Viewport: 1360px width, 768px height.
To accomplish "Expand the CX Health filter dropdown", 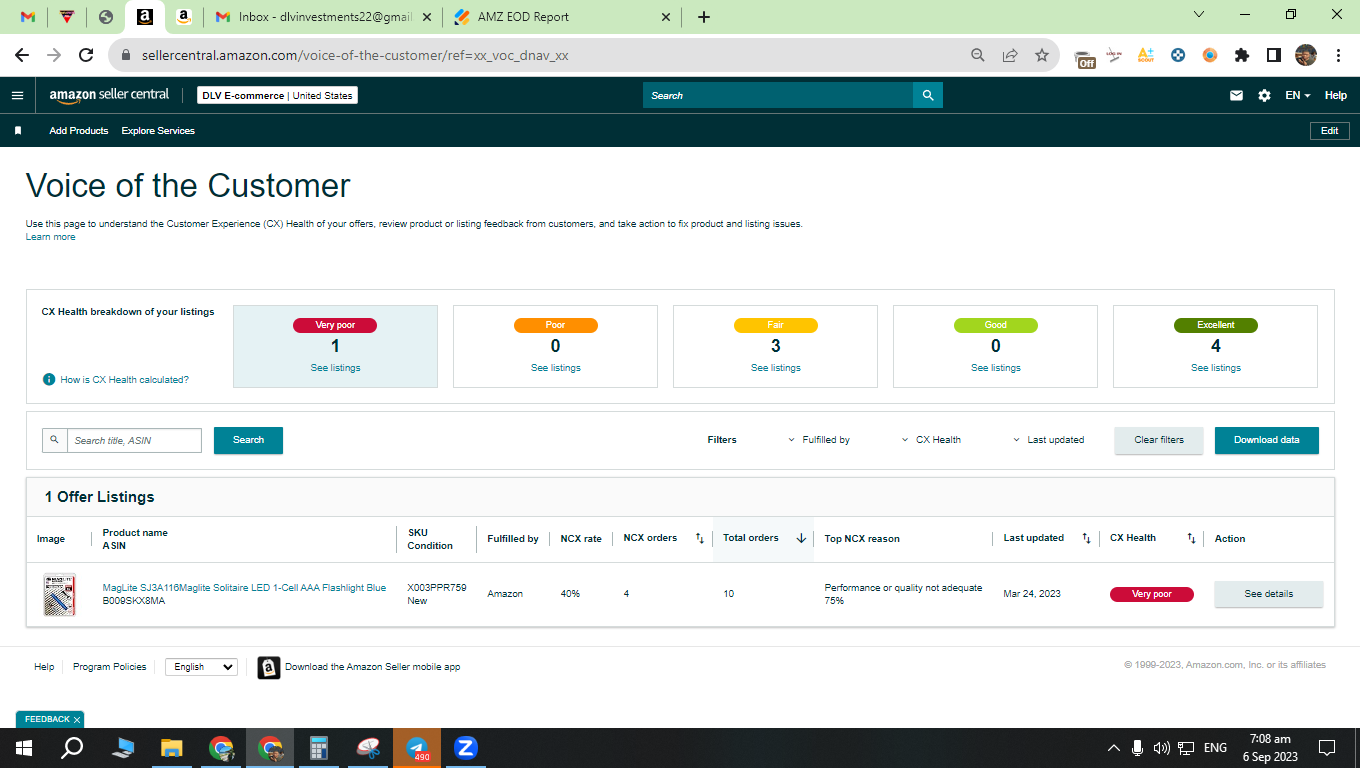I will tap(931, 440).
